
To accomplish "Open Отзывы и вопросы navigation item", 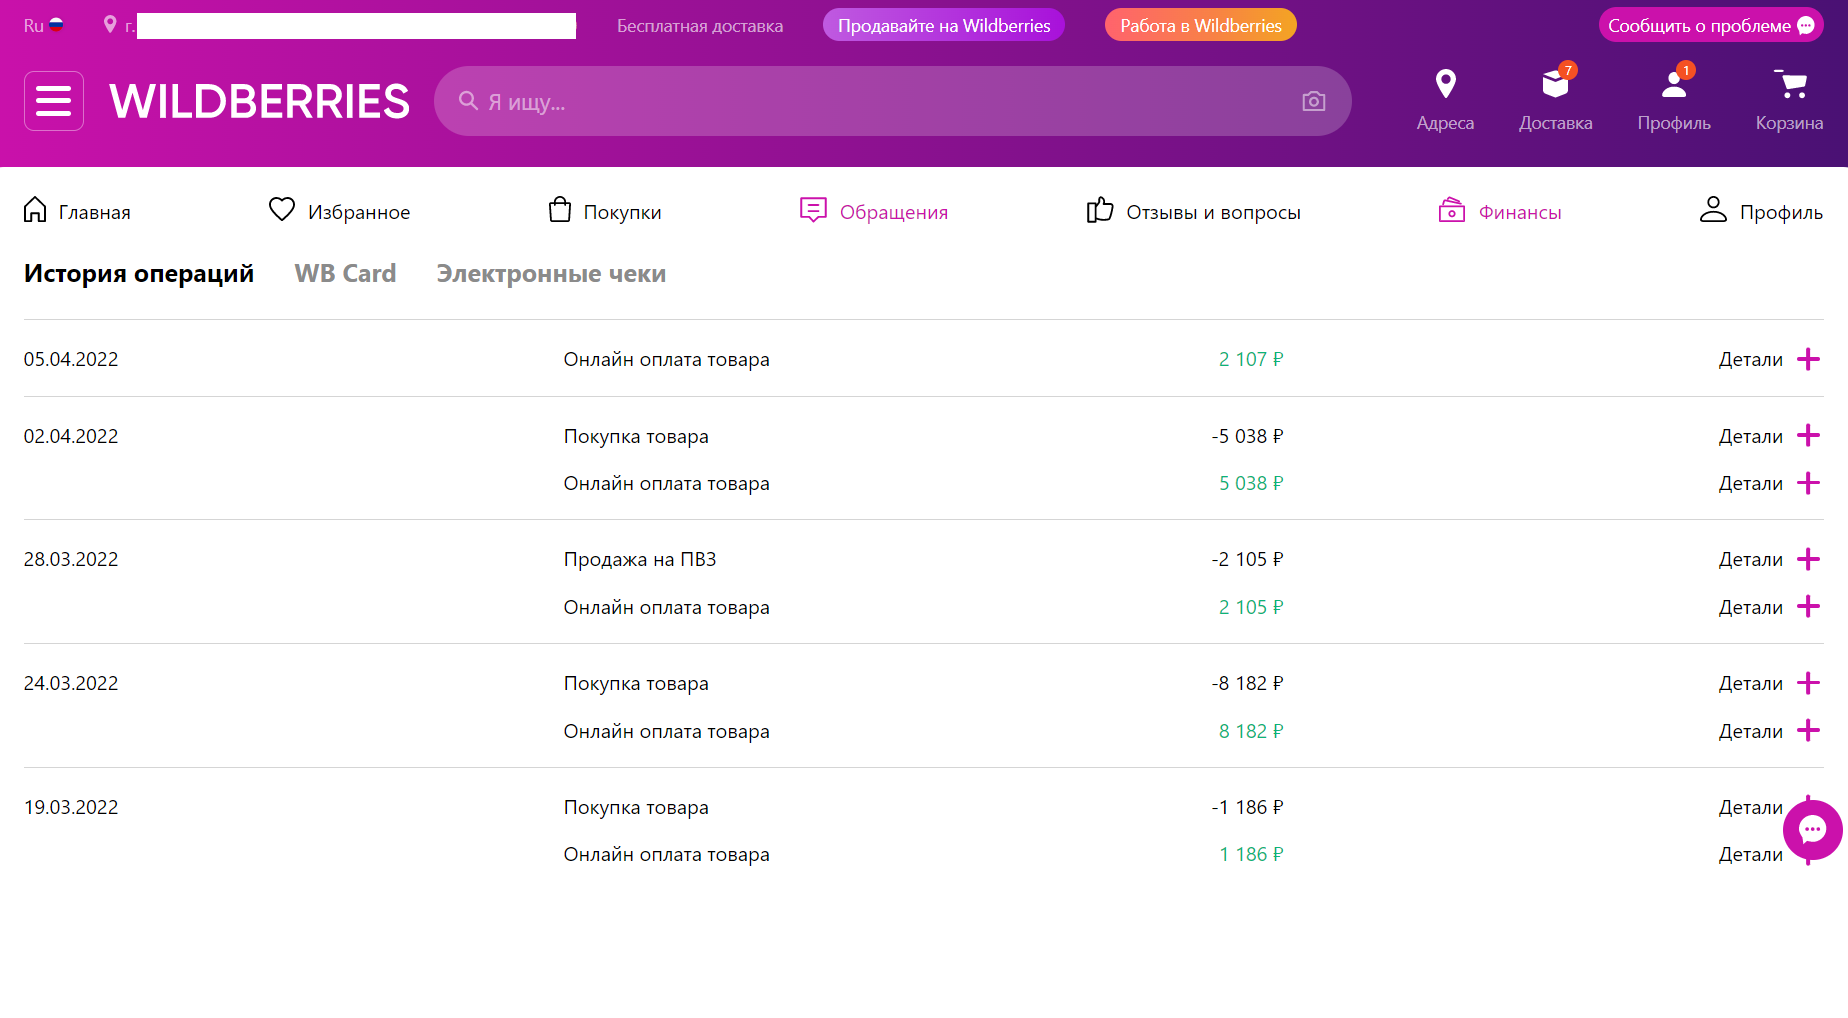I will coord(1194,212).
